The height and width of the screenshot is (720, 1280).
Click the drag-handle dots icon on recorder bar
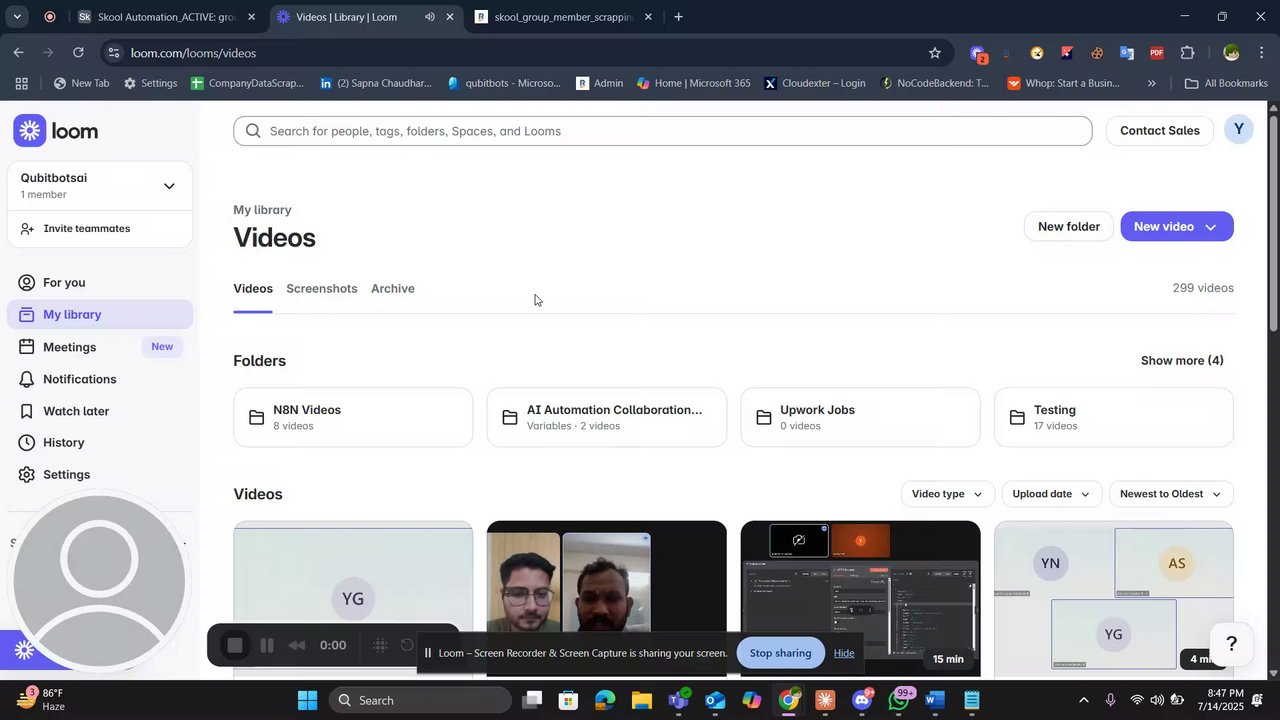380,646
